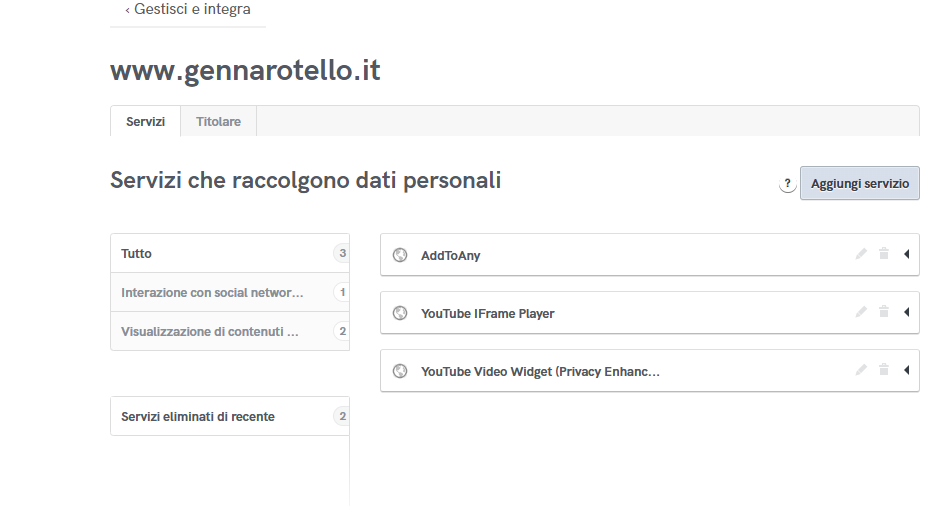Switch to the Titolare tab
Viewport: 947px width, 506px height.
tap(218, 121)
